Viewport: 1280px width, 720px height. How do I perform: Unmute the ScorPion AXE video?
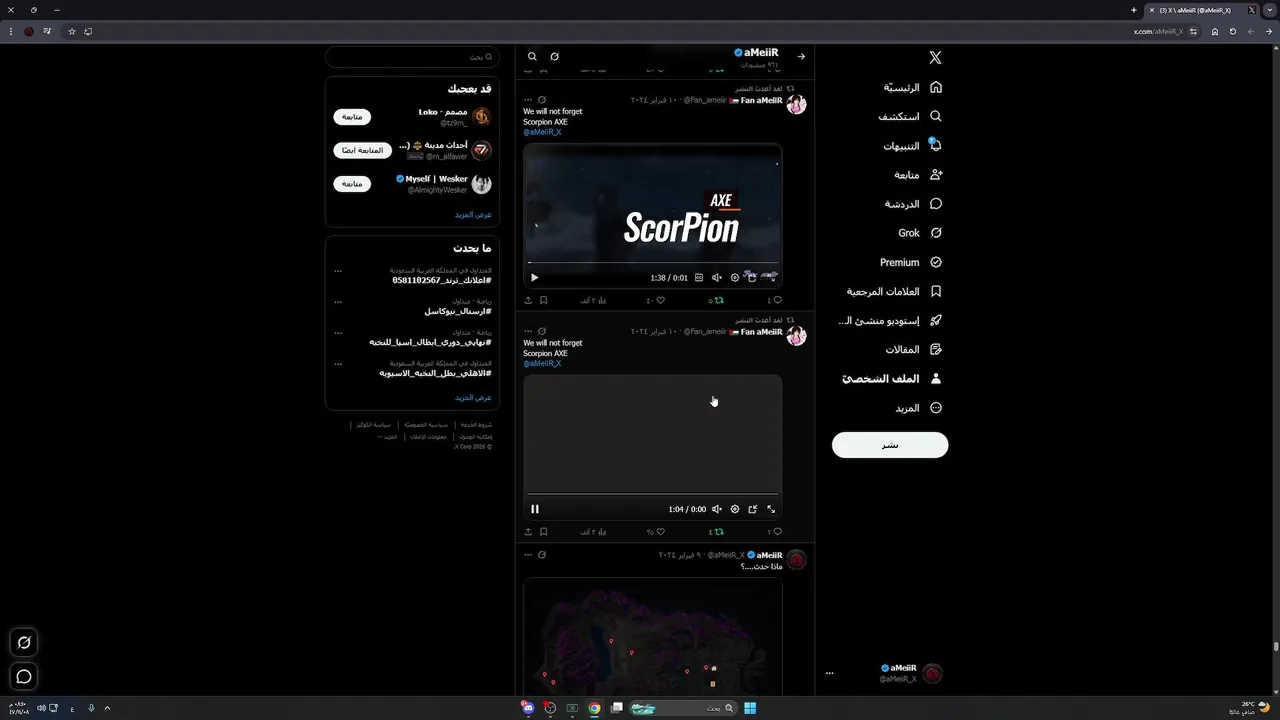[717, 278]
